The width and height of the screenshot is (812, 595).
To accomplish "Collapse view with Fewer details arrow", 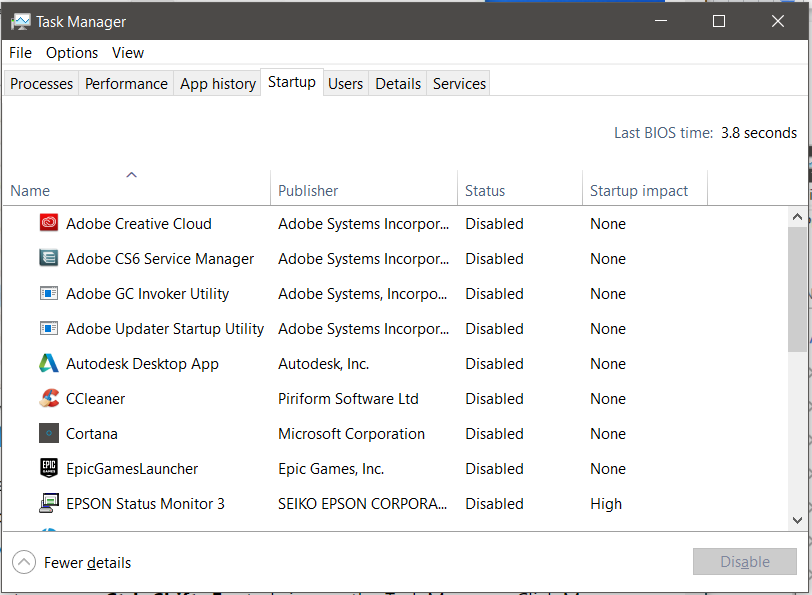I will (24, 562).
